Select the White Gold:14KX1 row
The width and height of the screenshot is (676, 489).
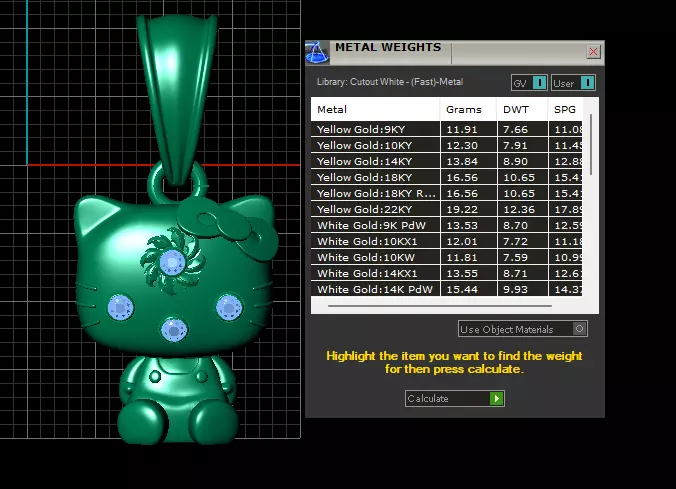[447, 273]
